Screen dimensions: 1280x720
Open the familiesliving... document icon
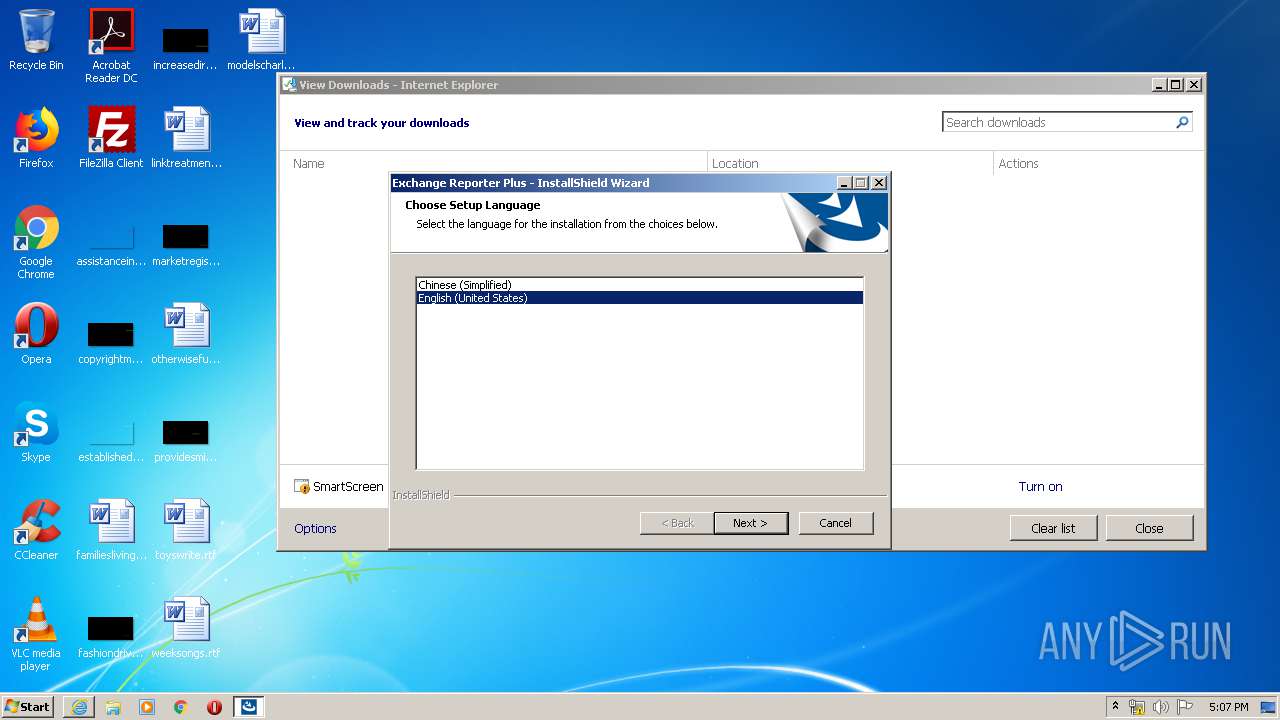coord(111,530)
